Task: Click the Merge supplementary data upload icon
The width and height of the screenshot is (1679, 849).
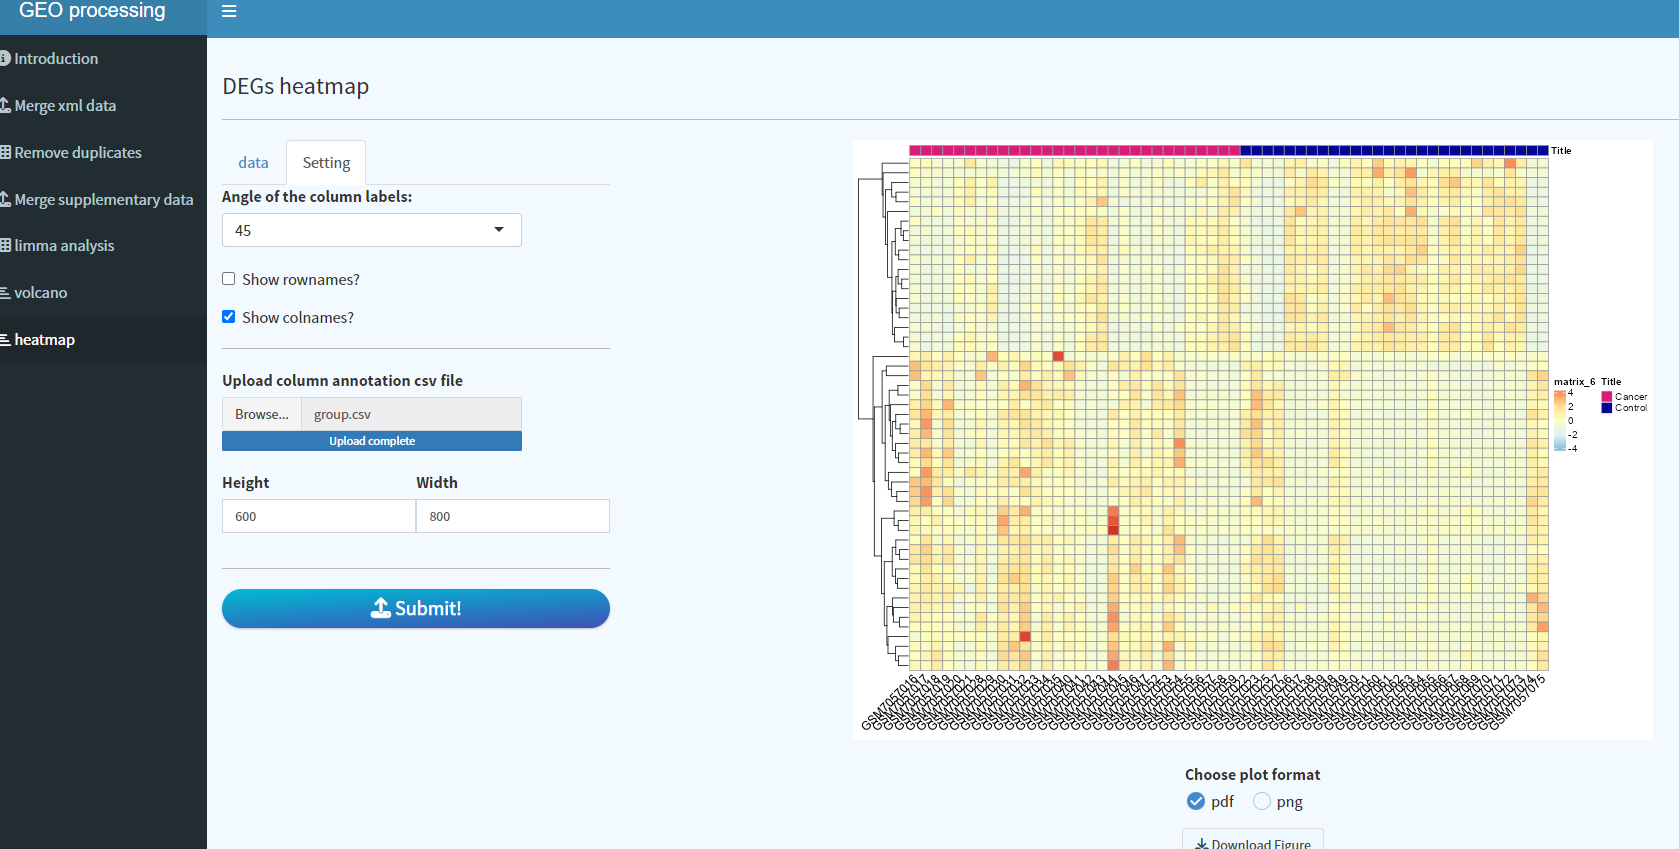Action: click(x=5, y=199)
